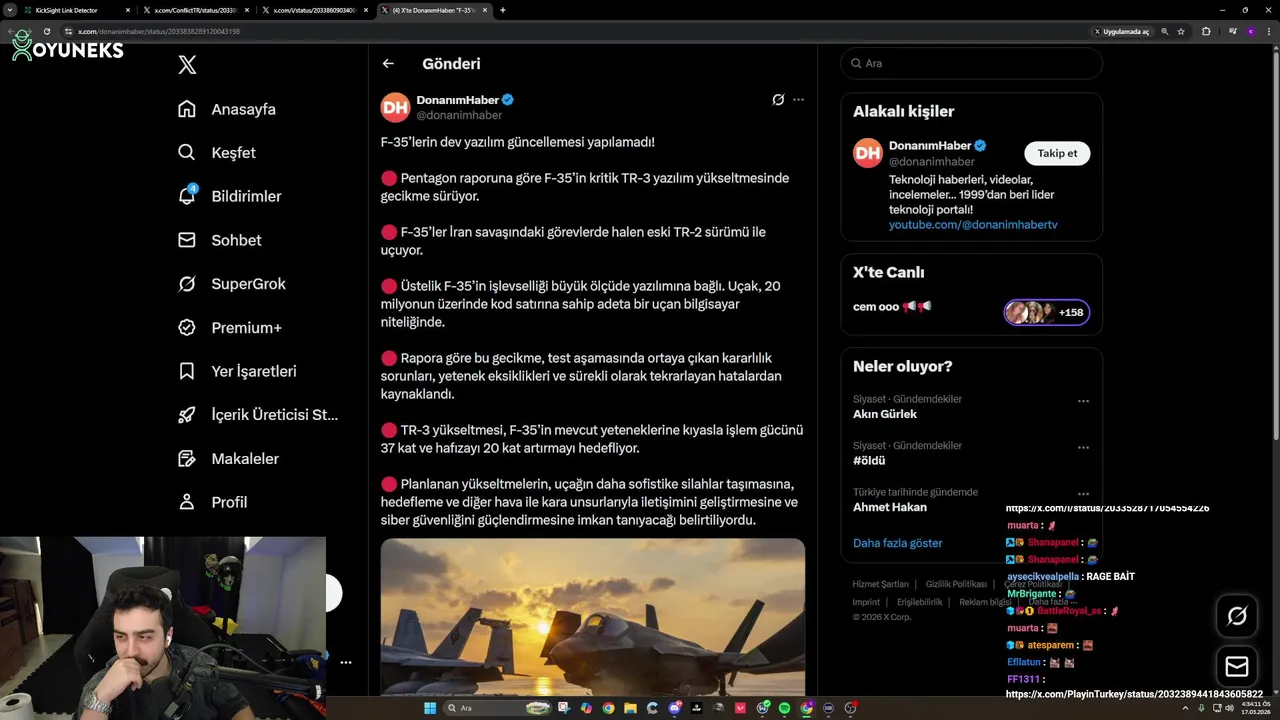Bookmark this page with star icon
1280x720 pixels.
(1181, 31)
